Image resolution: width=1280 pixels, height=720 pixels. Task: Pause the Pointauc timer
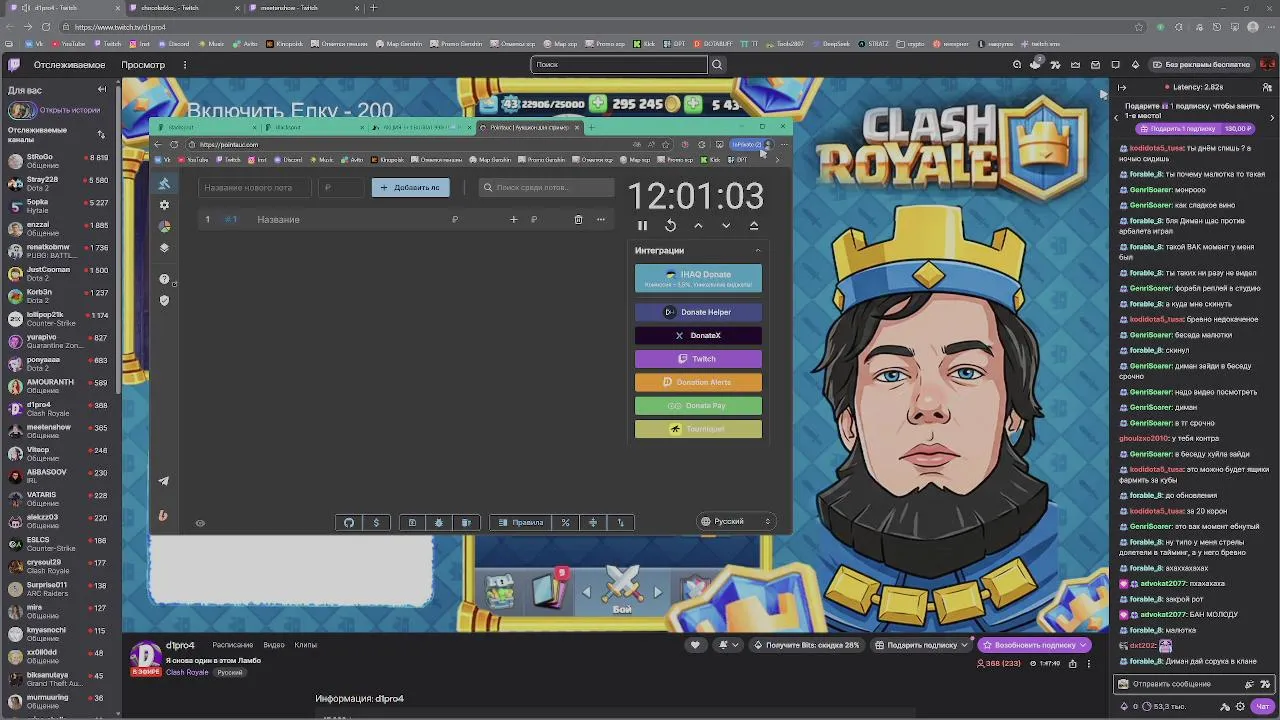click(642, 226)
